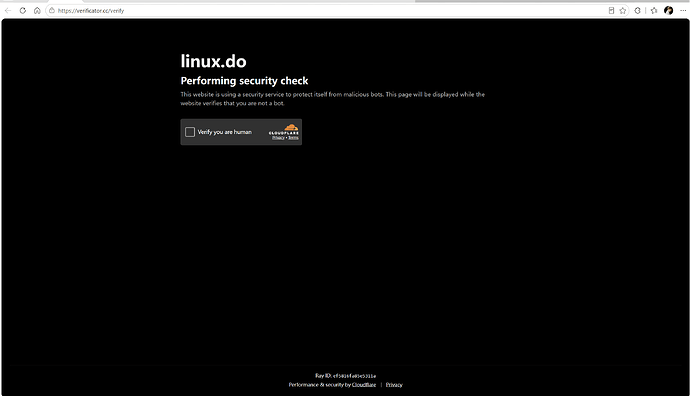
Task: Open the widget's Terms link
Action: click(293, 138)
